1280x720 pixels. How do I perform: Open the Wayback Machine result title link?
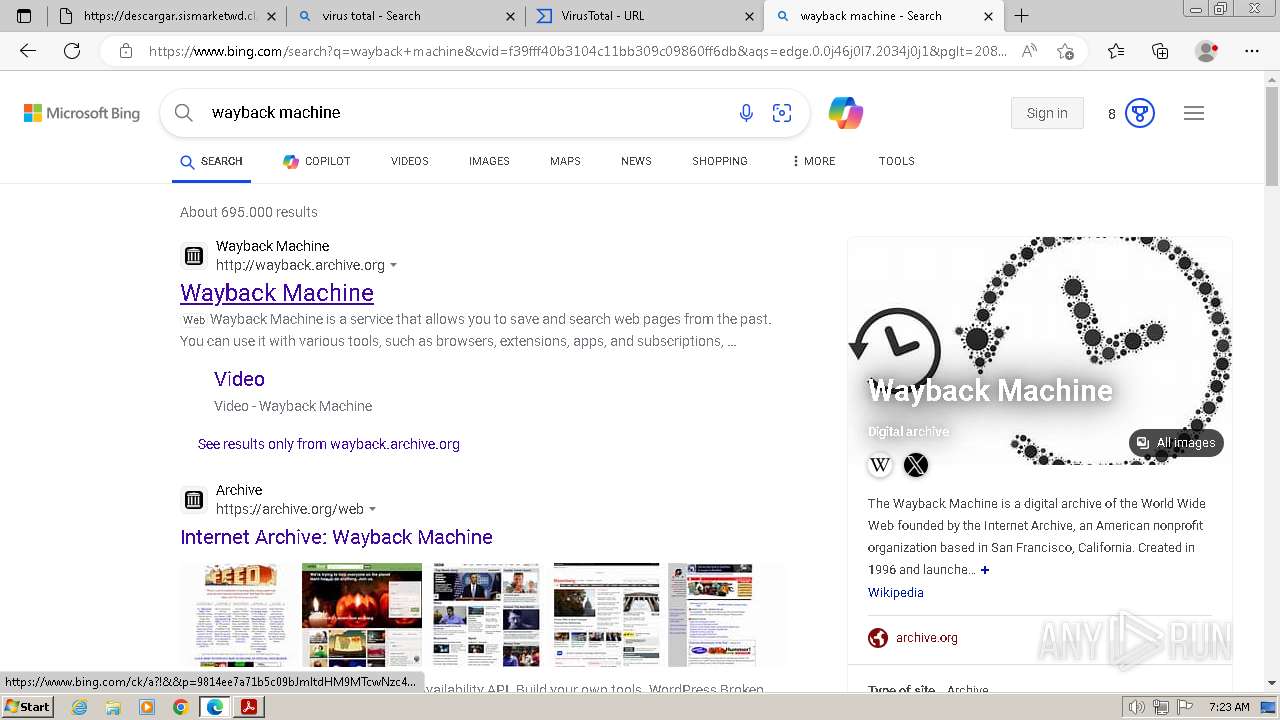pyautogui.click(x=277, y=293)
